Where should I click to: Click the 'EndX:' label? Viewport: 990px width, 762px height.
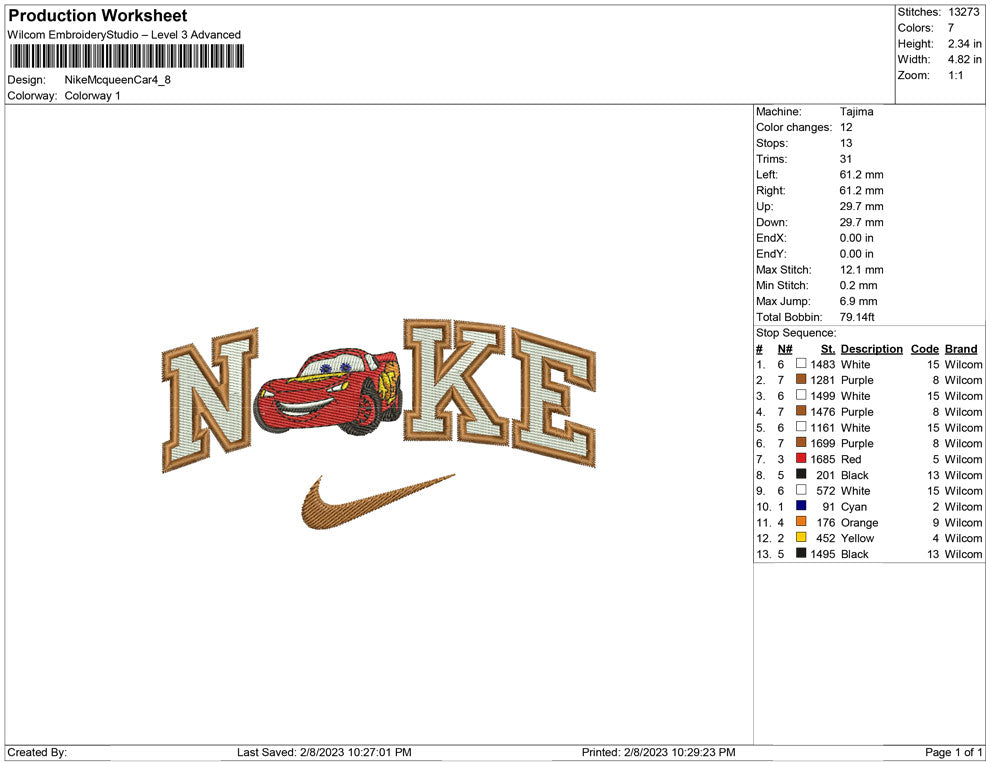coord(771,237)
